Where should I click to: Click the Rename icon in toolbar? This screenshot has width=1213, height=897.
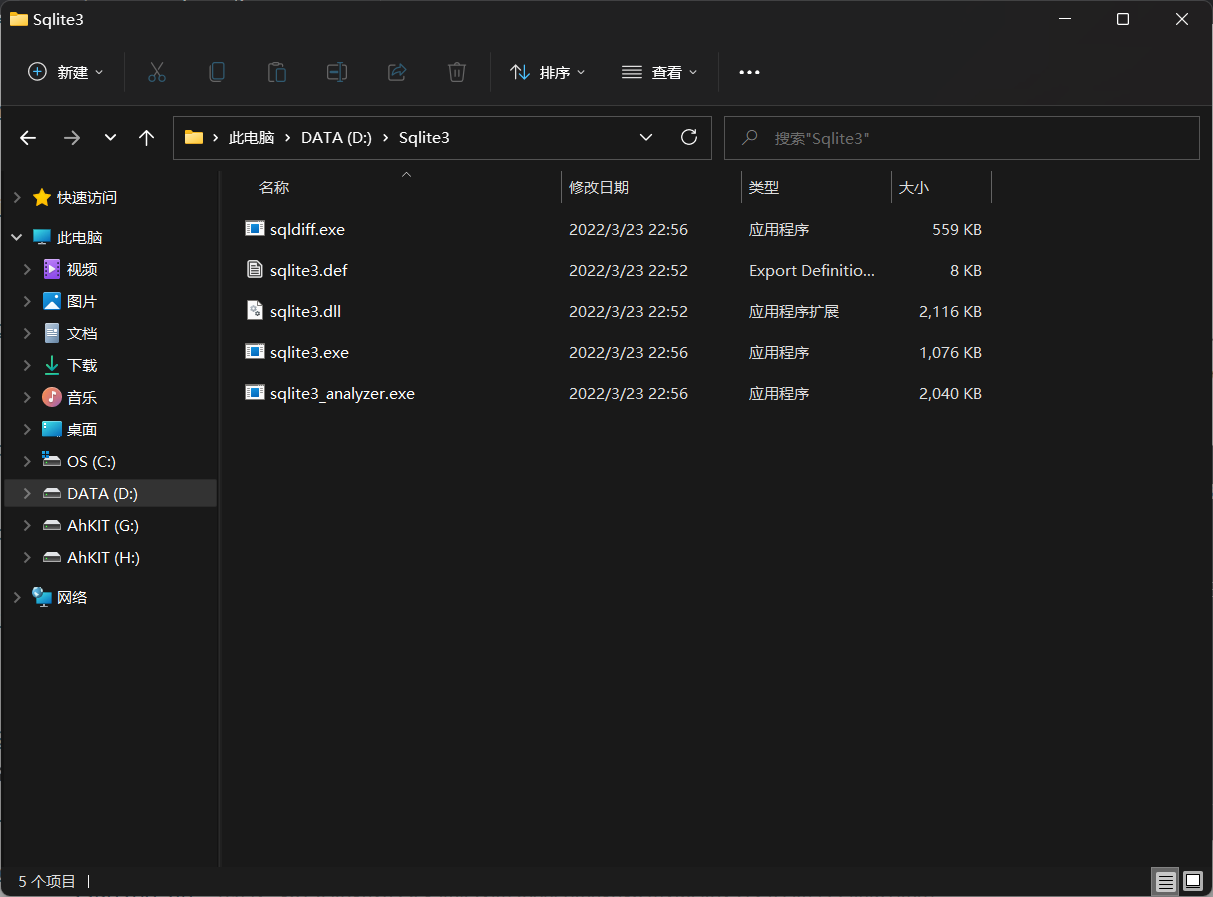point(337,72)
